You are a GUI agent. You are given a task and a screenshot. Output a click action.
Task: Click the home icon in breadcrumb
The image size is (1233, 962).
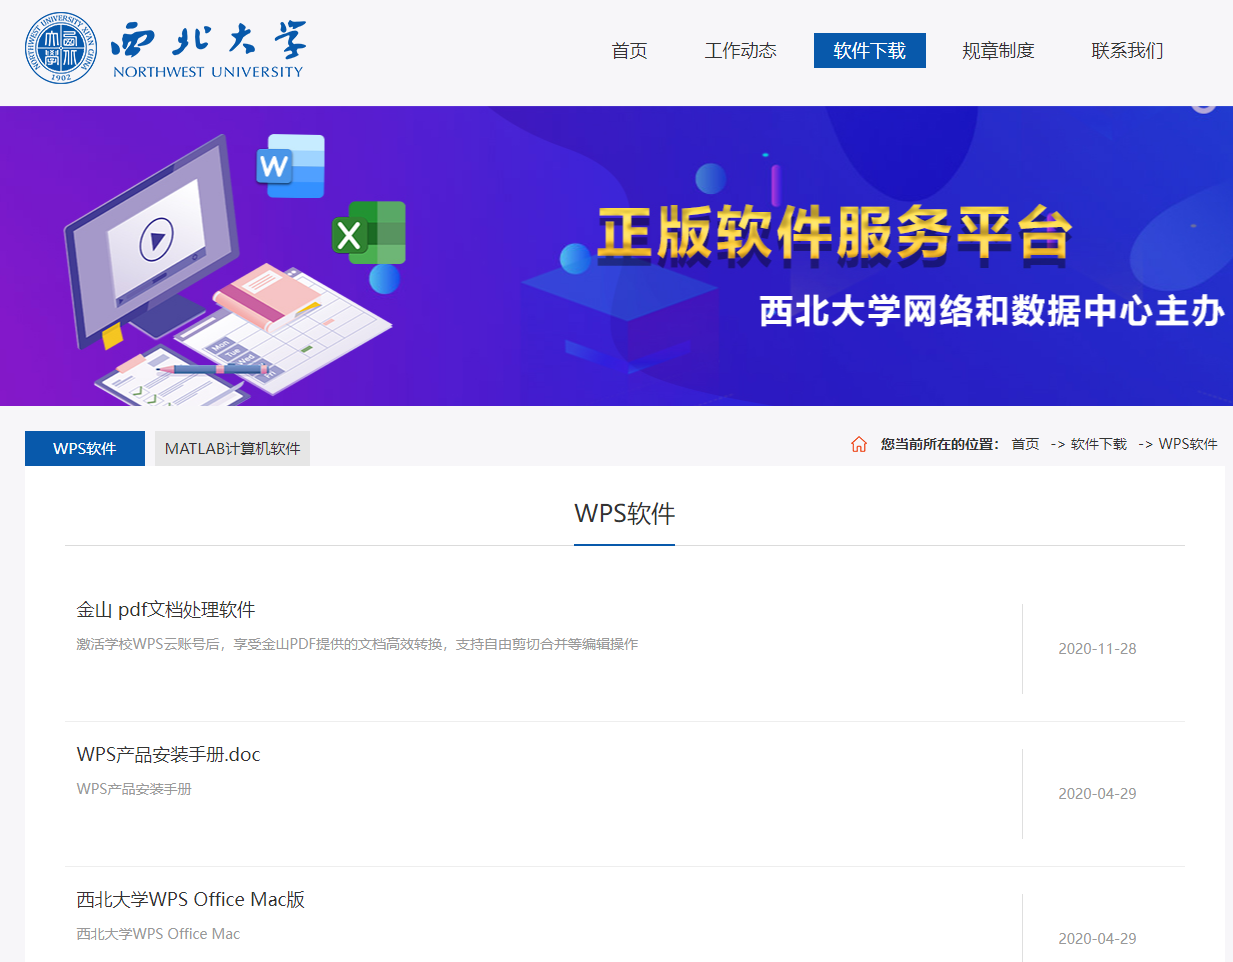tap(858, 444)
